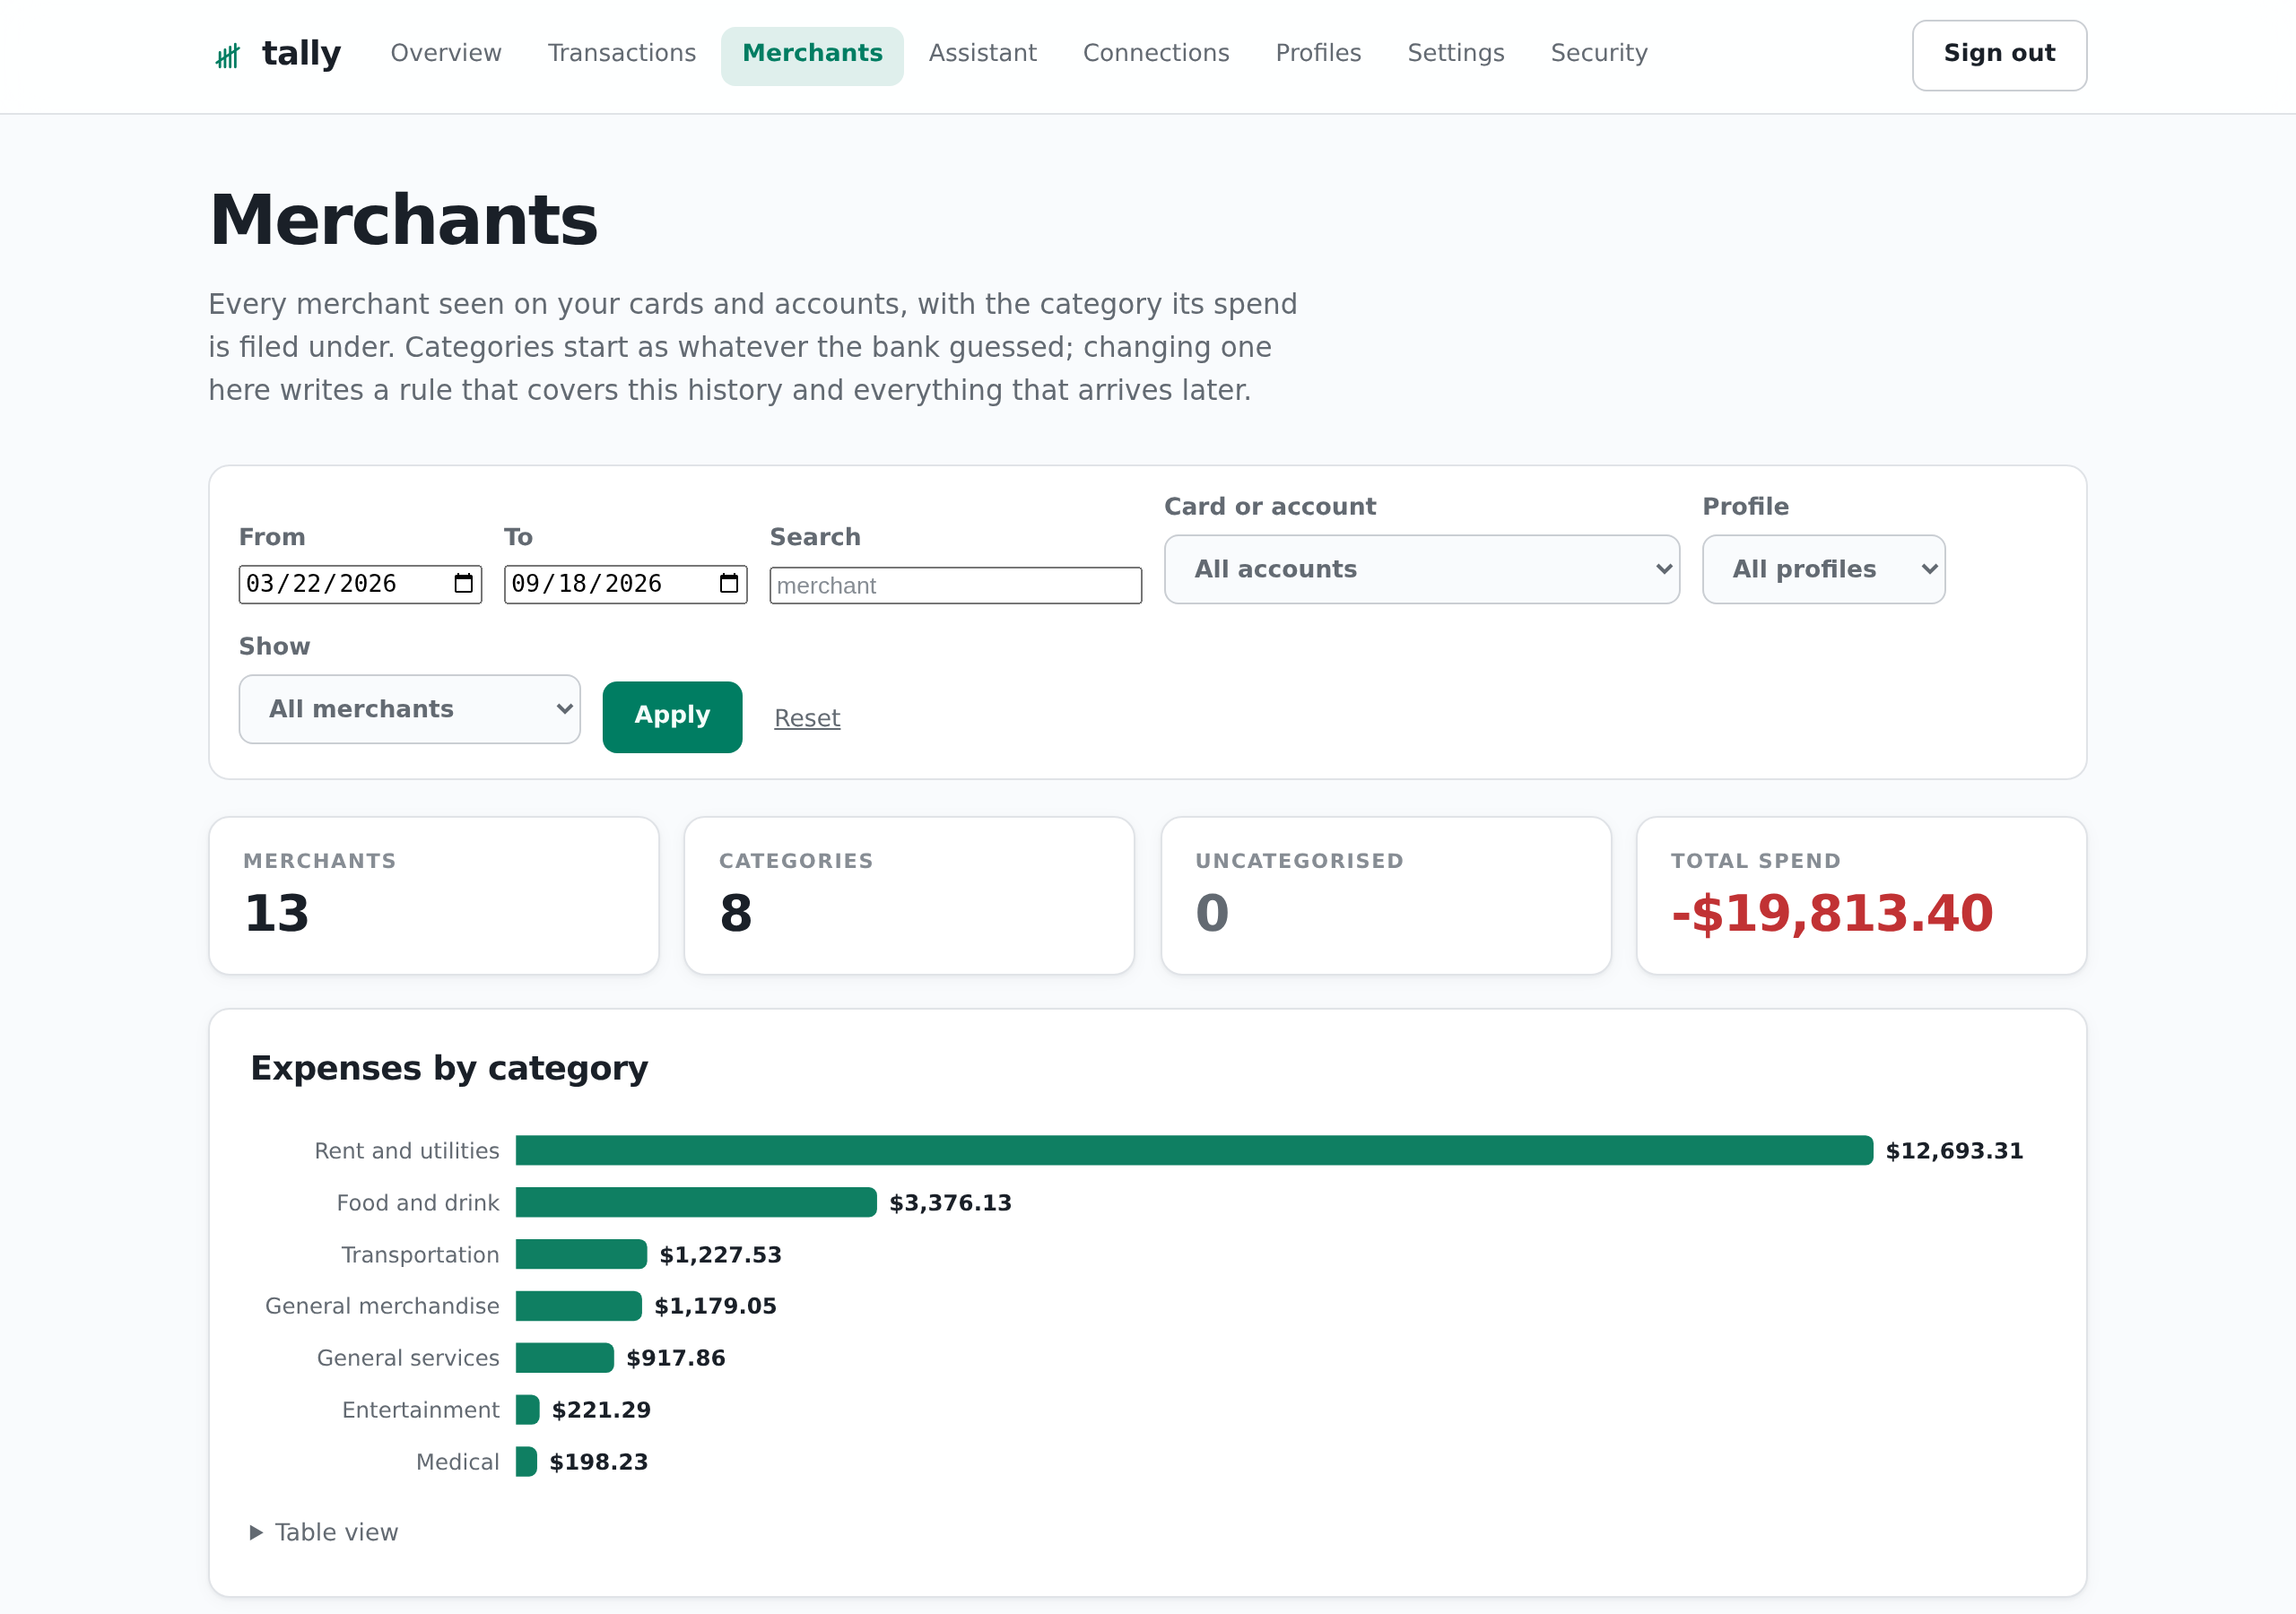Viewport: 2296px width, 1614px height.
Task: Click the Transportation bar
Action: [581, 1254]
